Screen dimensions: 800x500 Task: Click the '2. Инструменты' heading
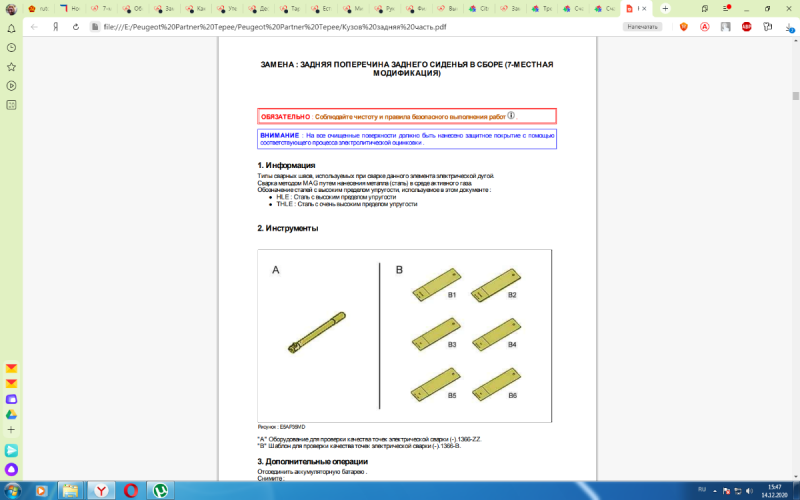click(x=287, y=228)
